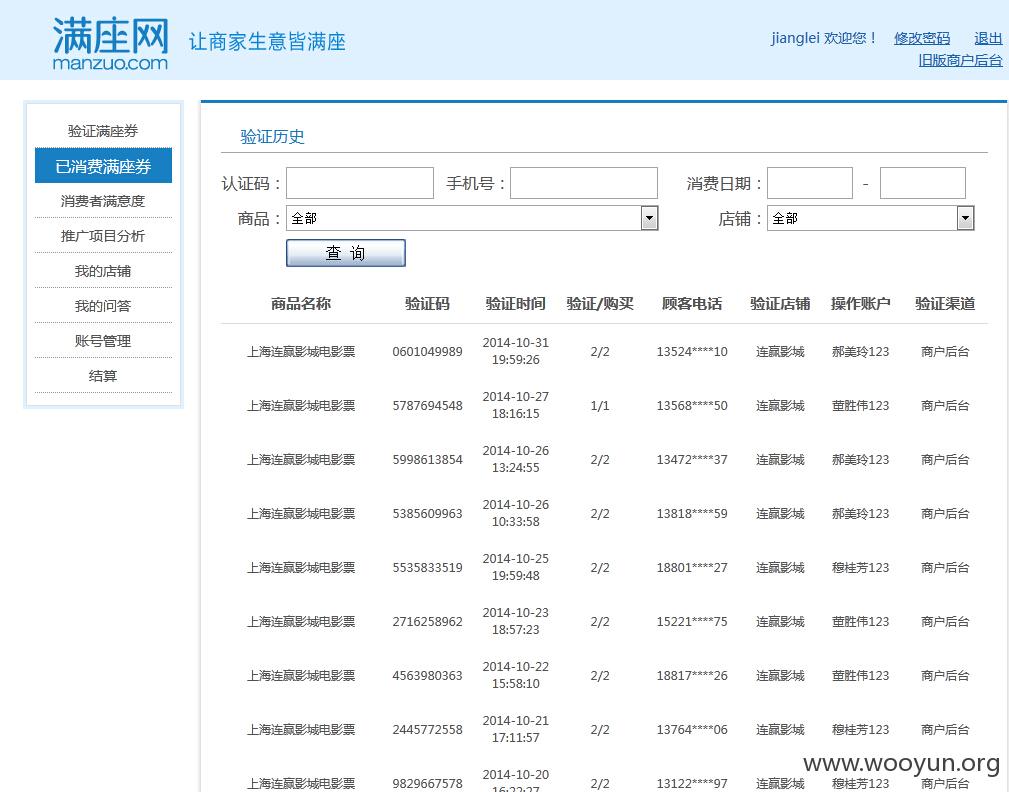Click the 修改密码 link
This screenshot has width=1009, height=792.
921,39
